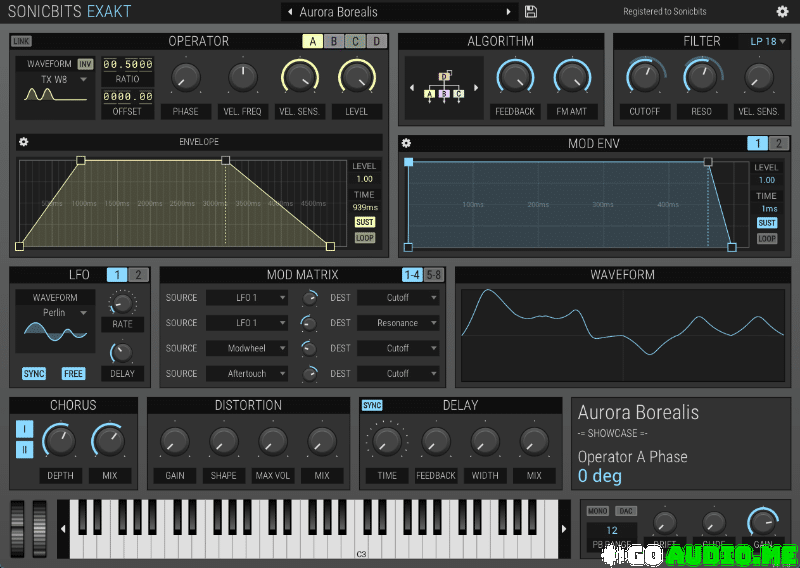Select operator B tab
Screen dimensions: 800x568
[334, 41]
